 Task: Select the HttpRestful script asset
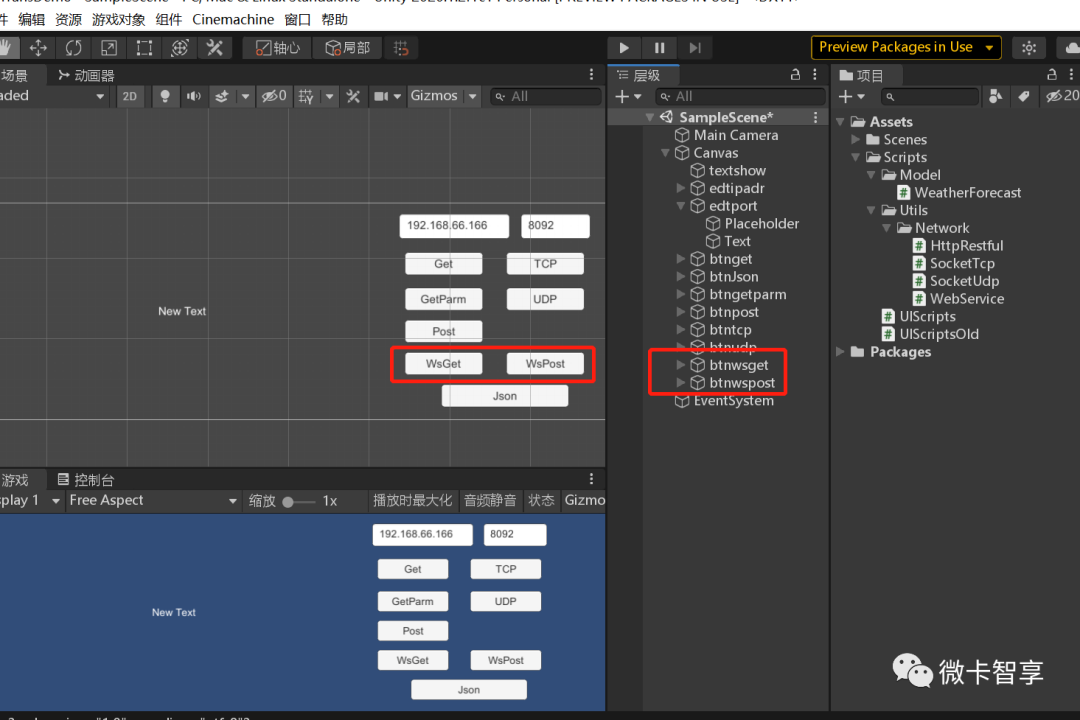(958, 246)
